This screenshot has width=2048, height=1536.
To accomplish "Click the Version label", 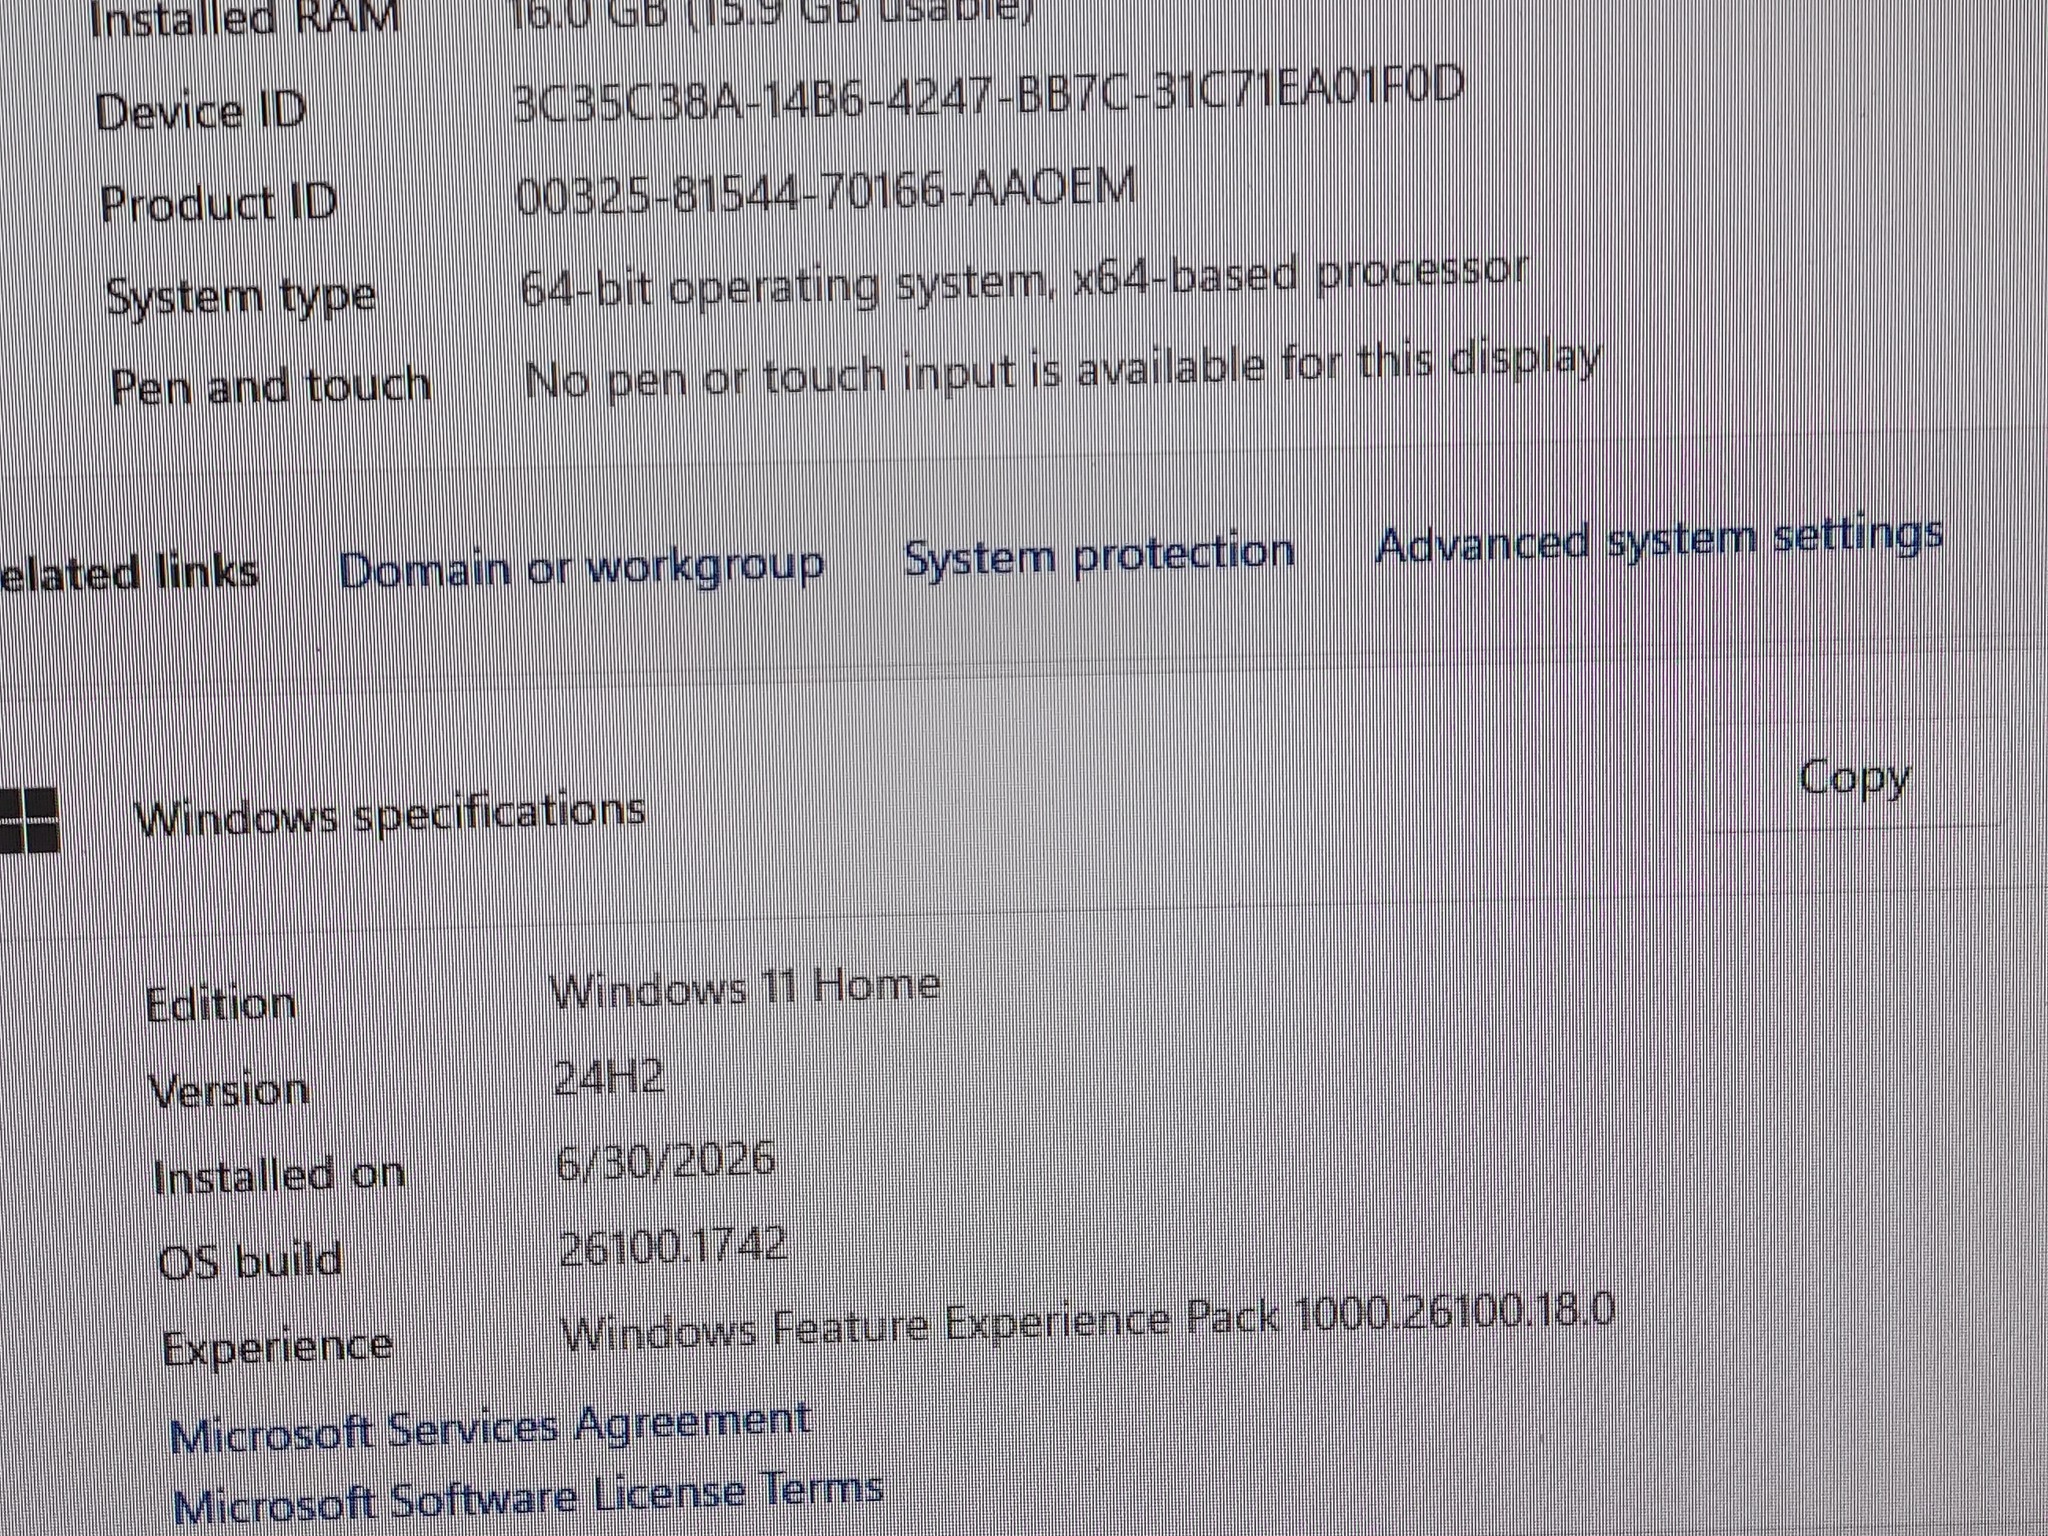I will (229, 1090).
